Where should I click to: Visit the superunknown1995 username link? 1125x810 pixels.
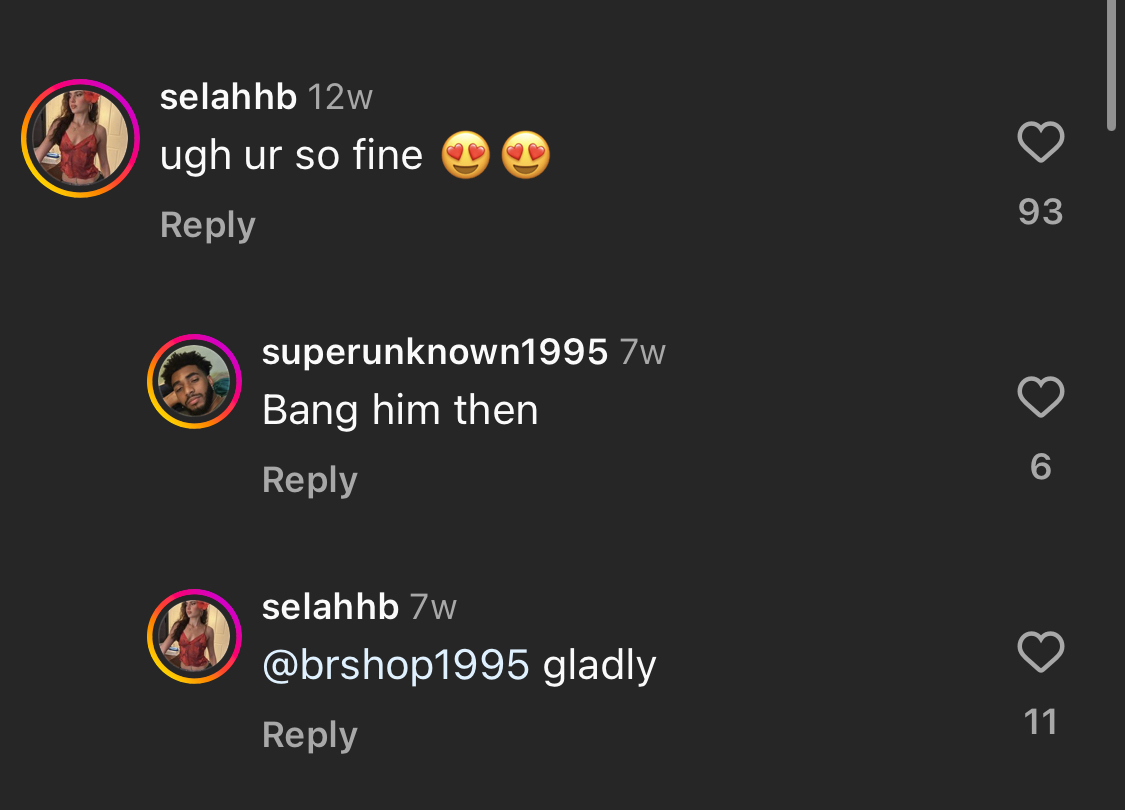click(435, 352)
